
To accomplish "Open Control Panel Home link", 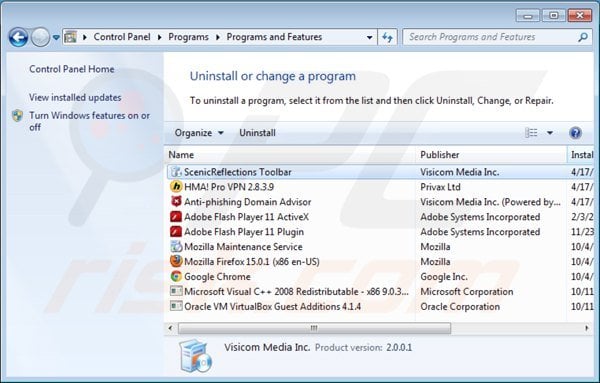I will (72, 69).
